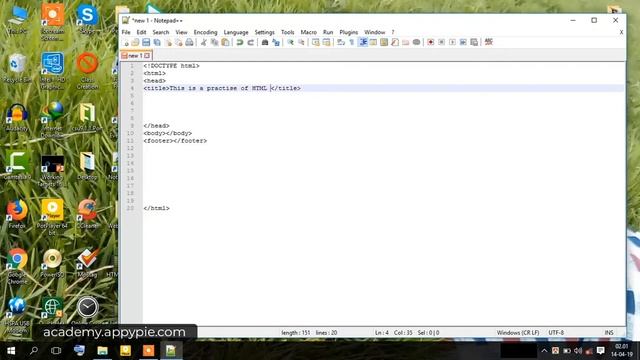The image size is (640, 360).
Task: Open the Replace toolbar icon
Action: [276, 42]
